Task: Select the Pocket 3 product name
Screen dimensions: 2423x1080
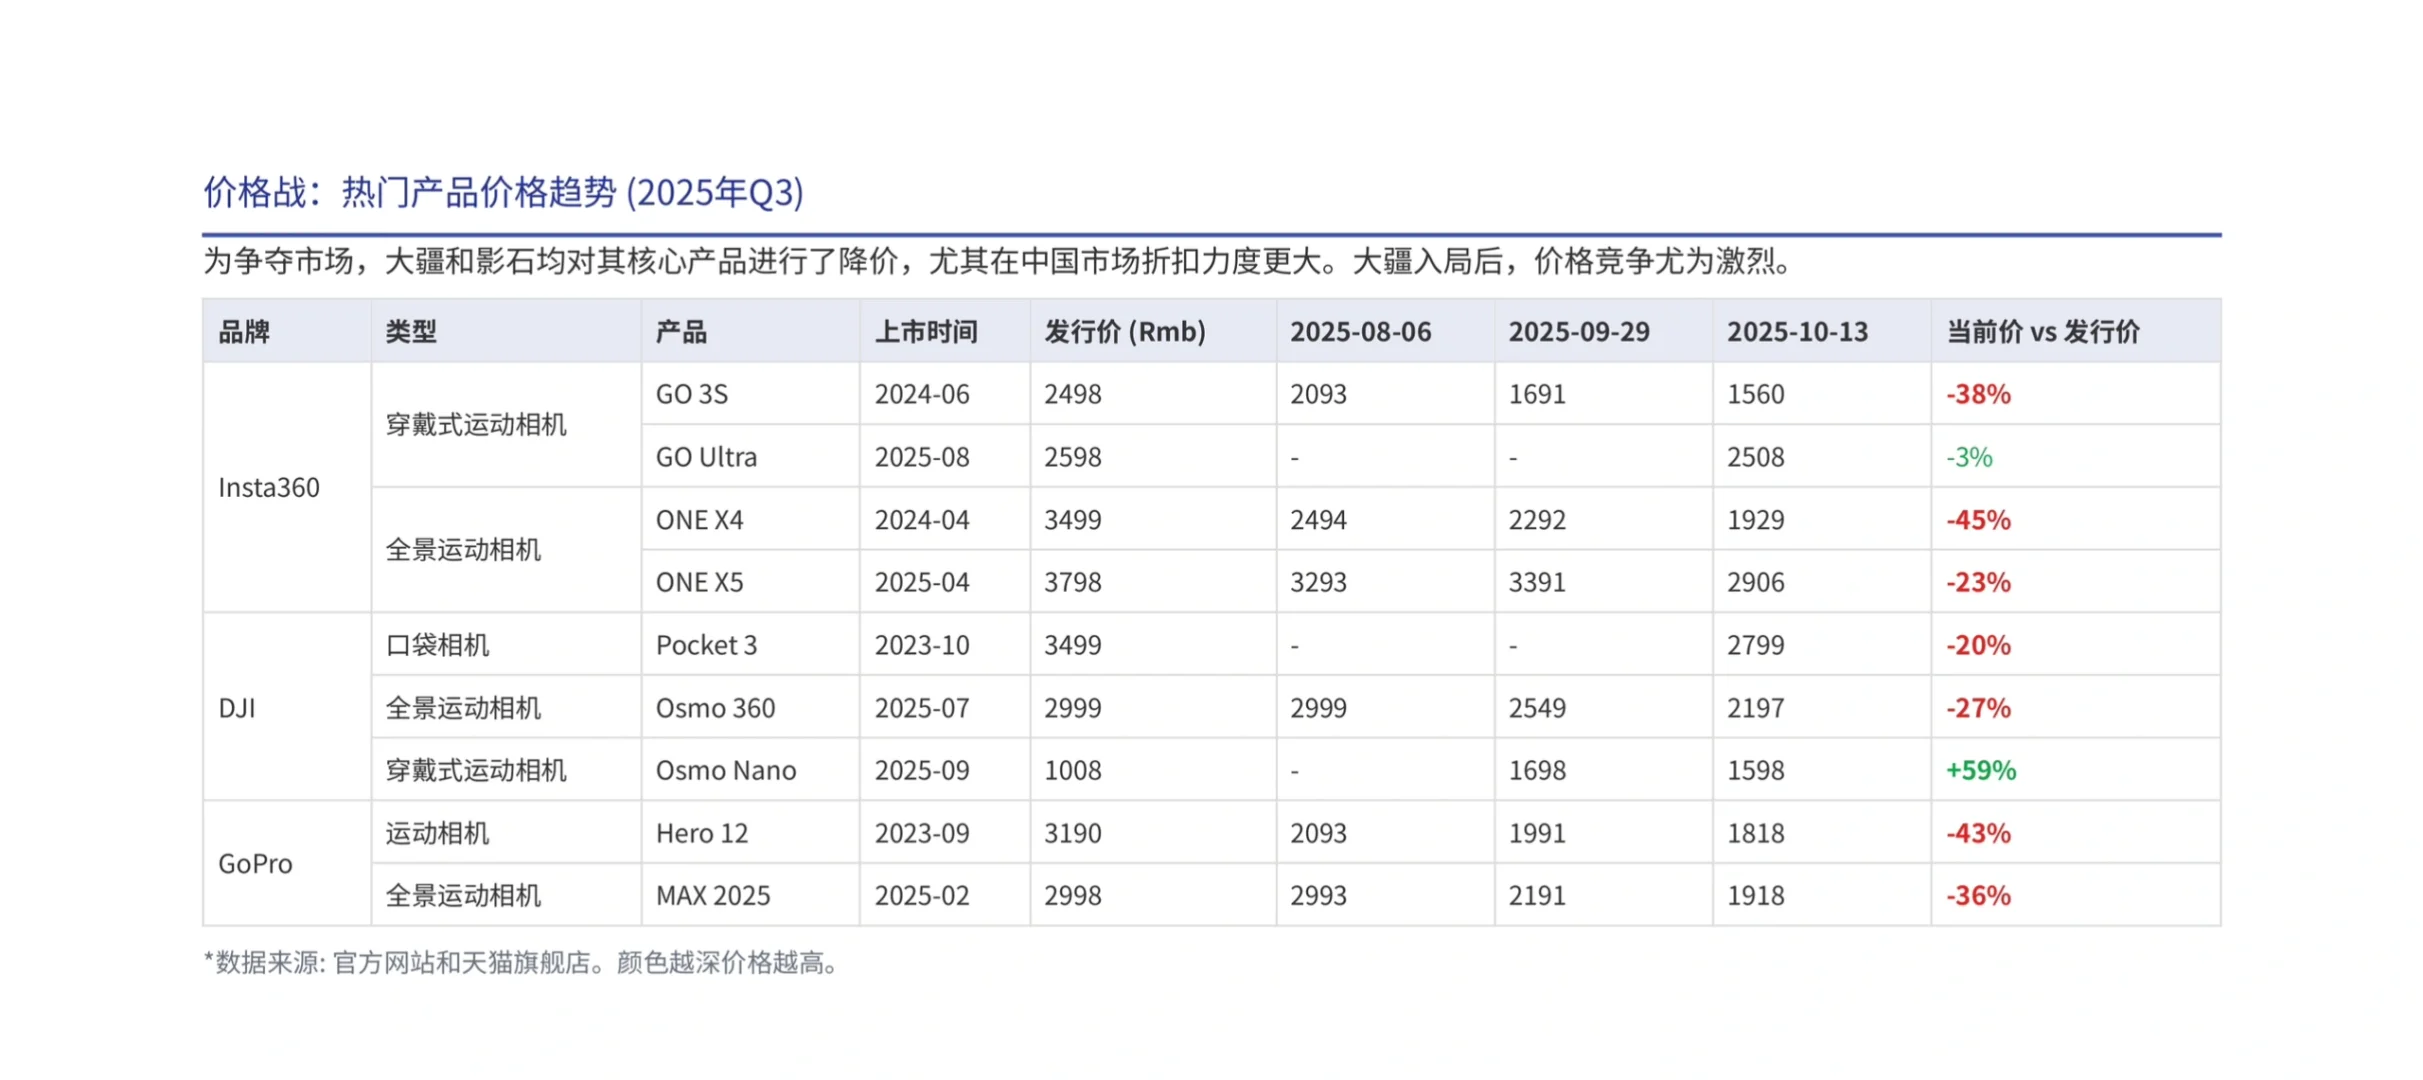Action: click(706, 644)
